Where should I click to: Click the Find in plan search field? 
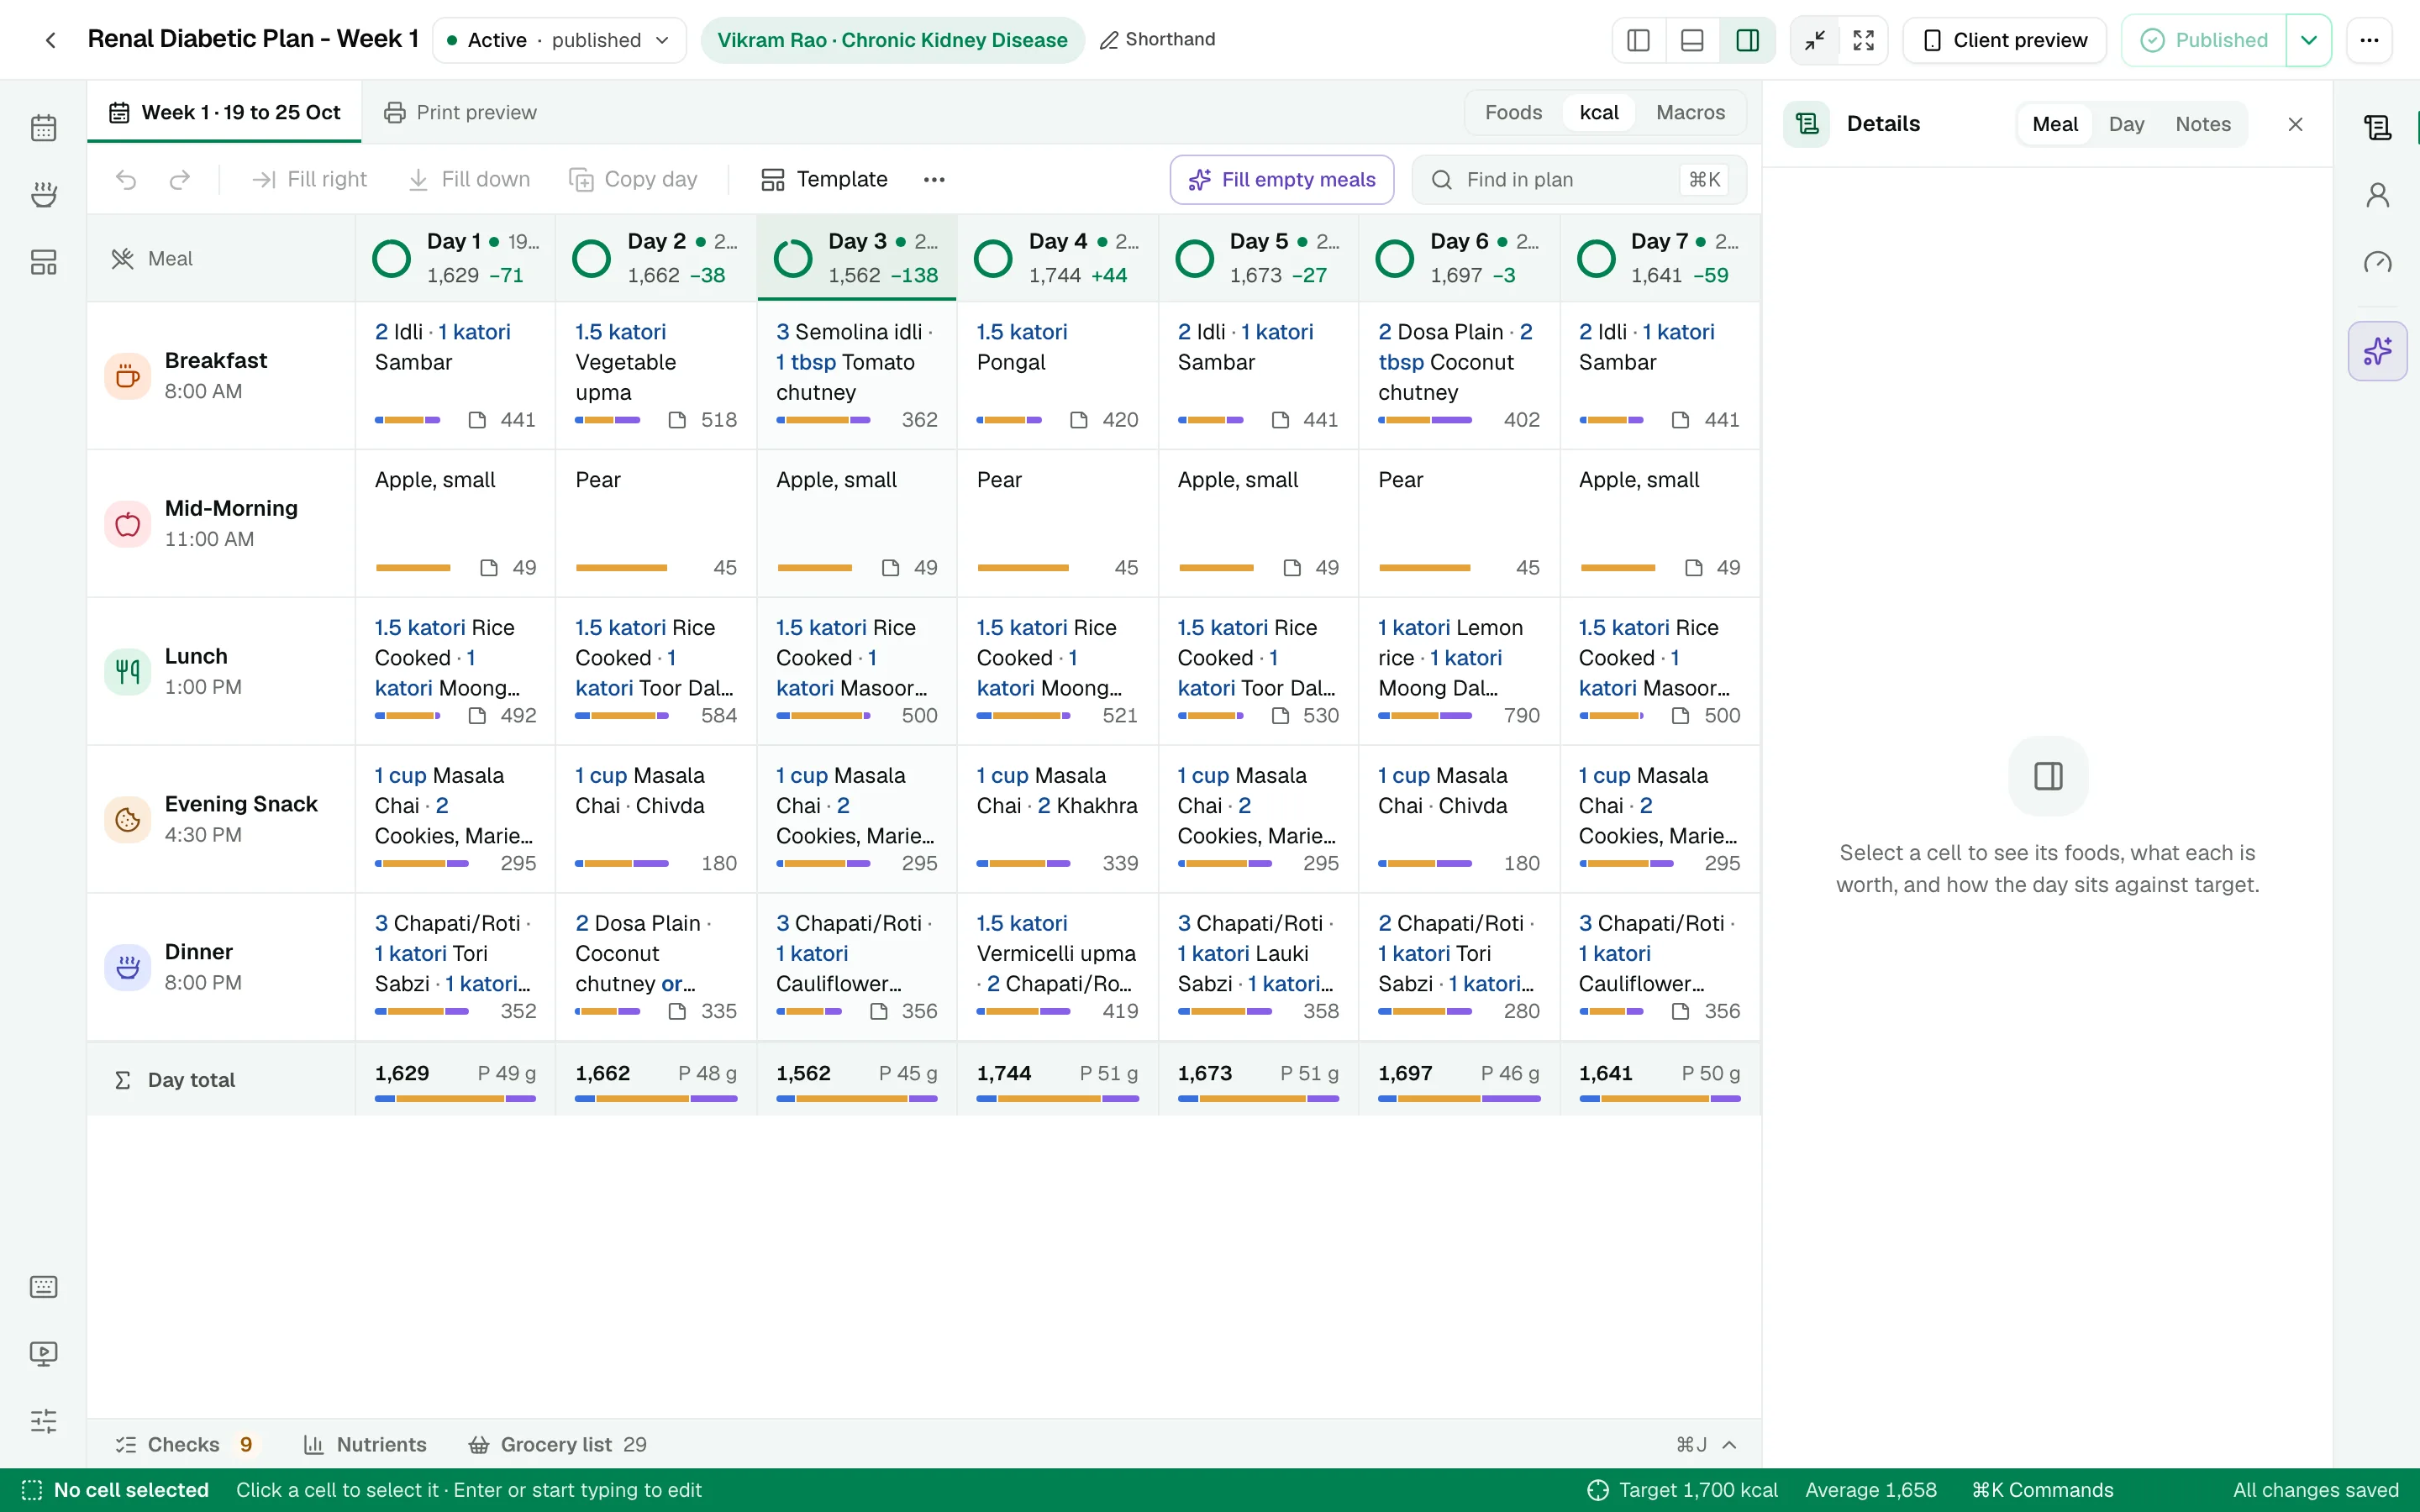click(1579, 179)
